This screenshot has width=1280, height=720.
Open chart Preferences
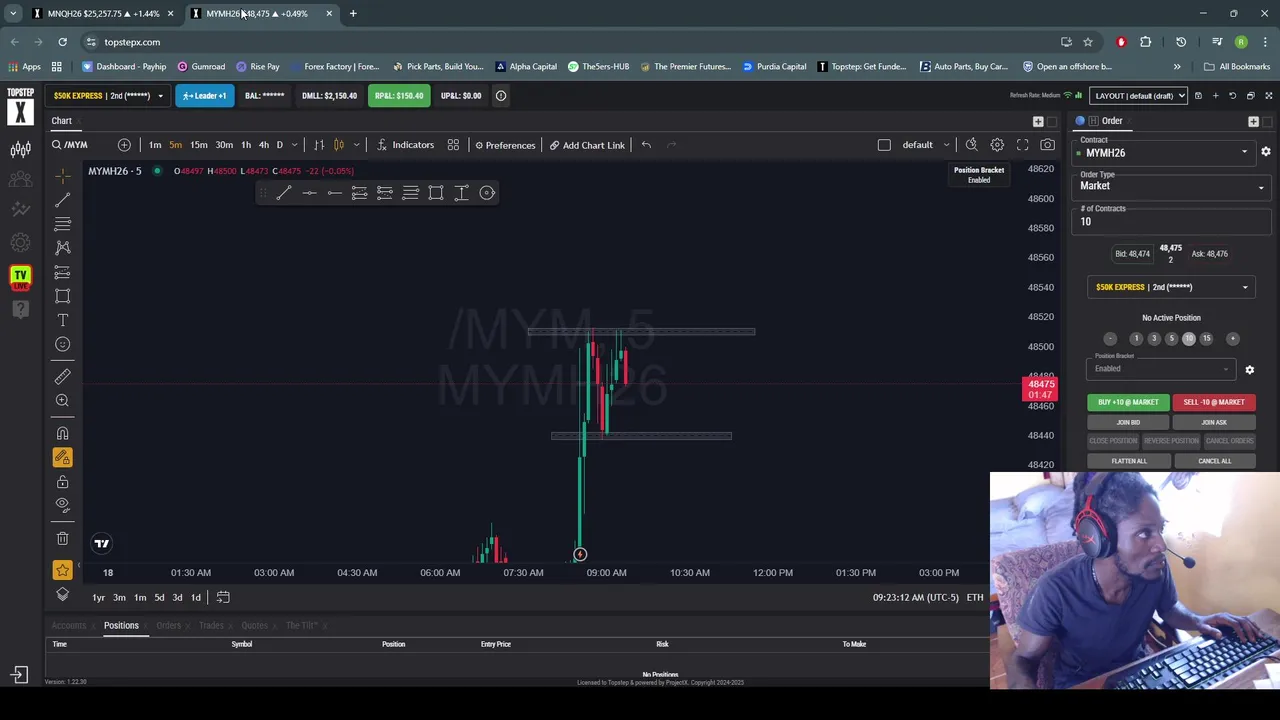505,145
